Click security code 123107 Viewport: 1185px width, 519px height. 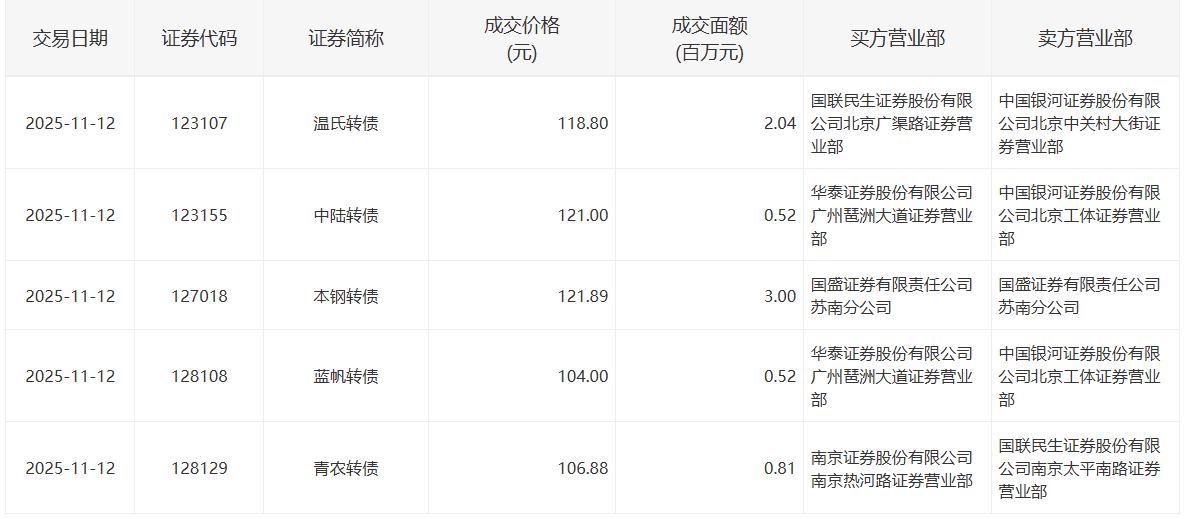click(199, 124)
